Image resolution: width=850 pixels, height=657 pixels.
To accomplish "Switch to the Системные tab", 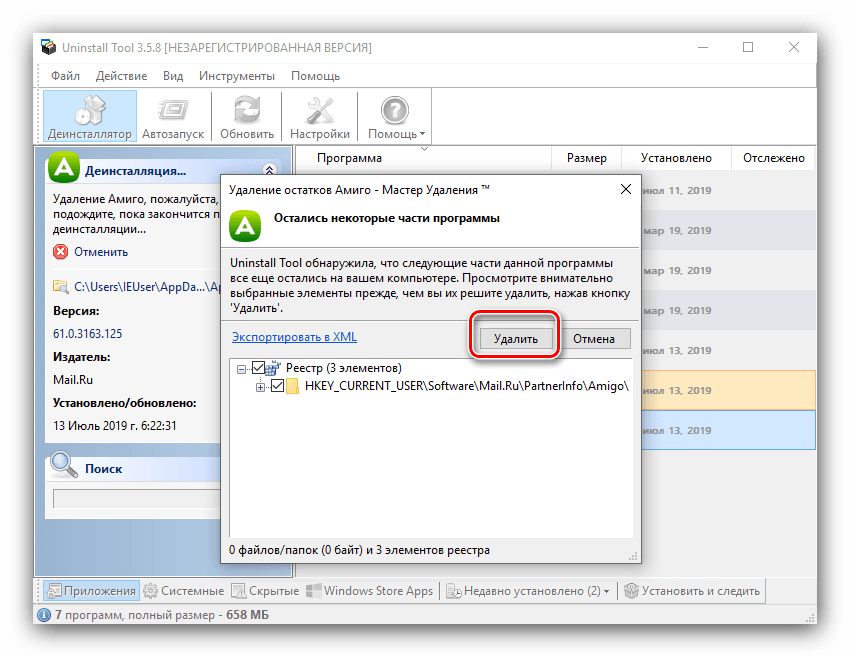I will pos(184,591).
